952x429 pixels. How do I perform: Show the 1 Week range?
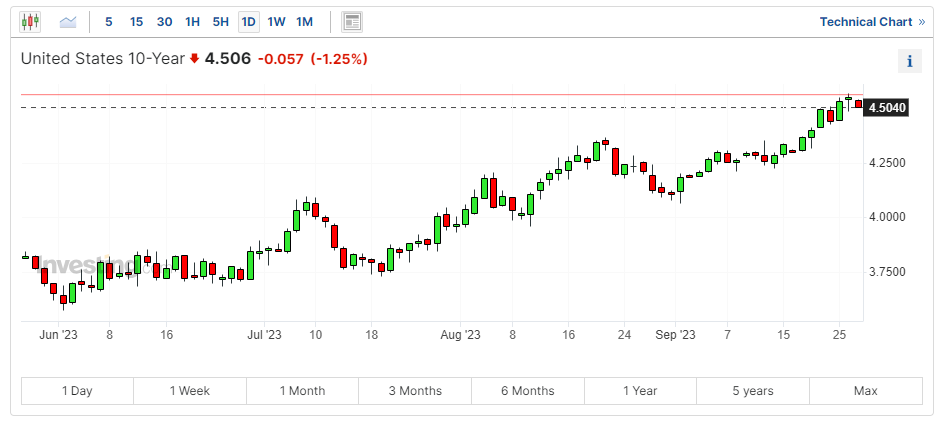pos(190,391)
